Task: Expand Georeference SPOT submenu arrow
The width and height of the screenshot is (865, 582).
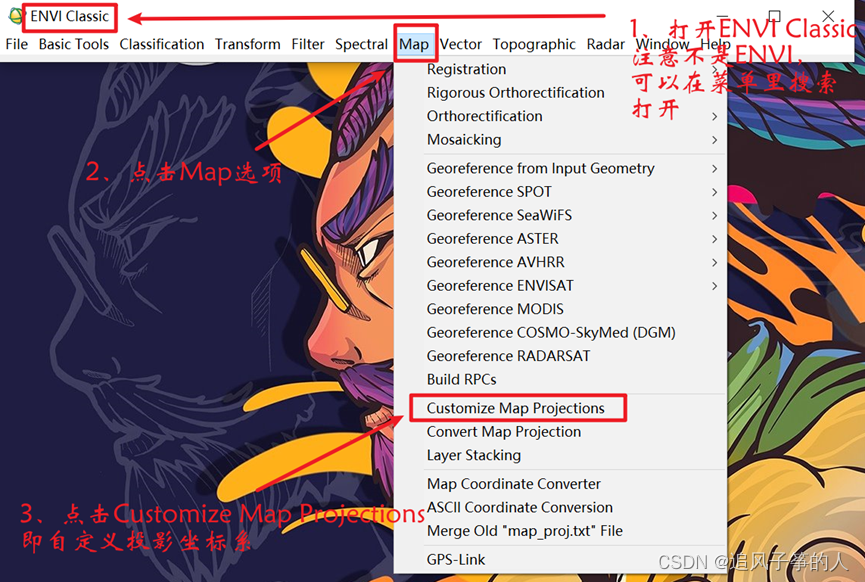Action: click(714, 192)
